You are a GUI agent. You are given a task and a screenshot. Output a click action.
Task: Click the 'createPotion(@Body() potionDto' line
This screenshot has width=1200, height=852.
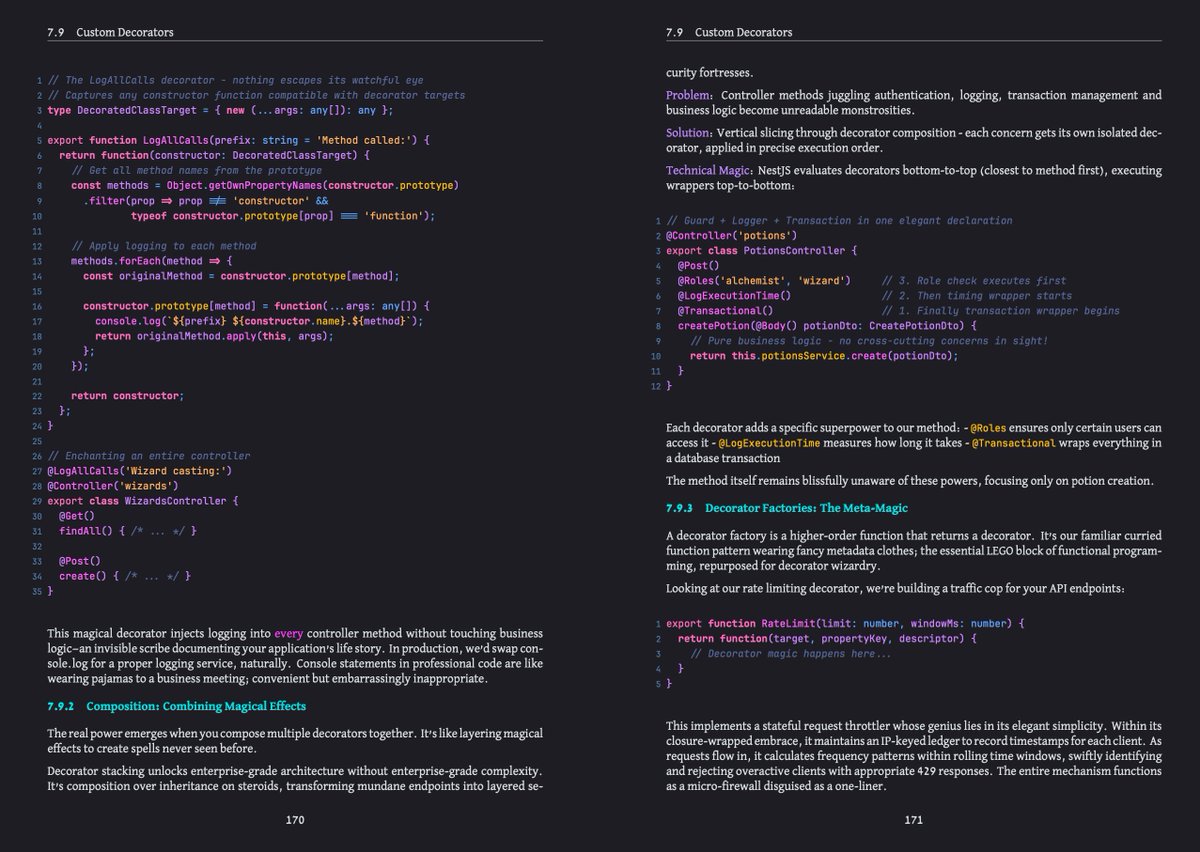pyautogui.click(x=827, y=325)
